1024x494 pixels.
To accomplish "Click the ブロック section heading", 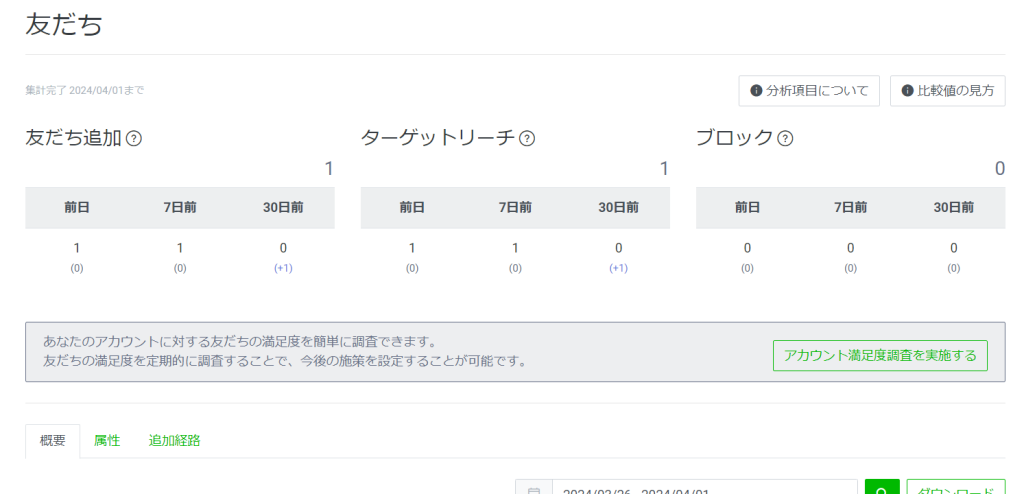I will tap(735, 138).
